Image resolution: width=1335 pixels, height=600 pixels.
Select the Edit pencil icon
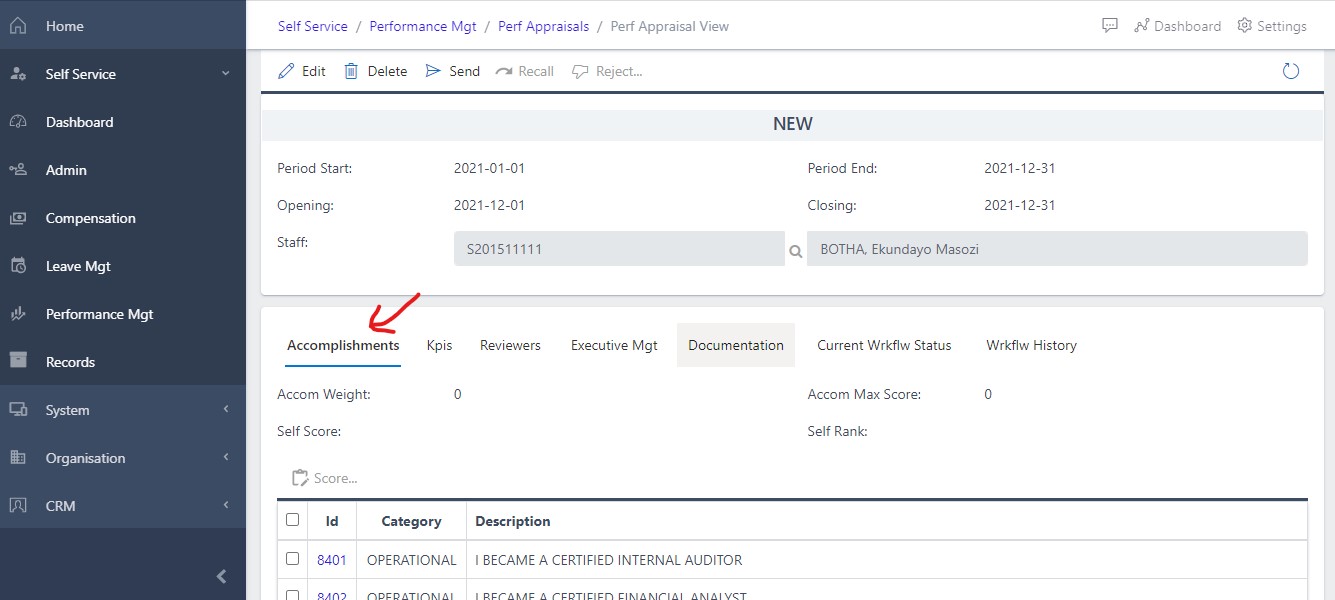[x=290, y=70]
